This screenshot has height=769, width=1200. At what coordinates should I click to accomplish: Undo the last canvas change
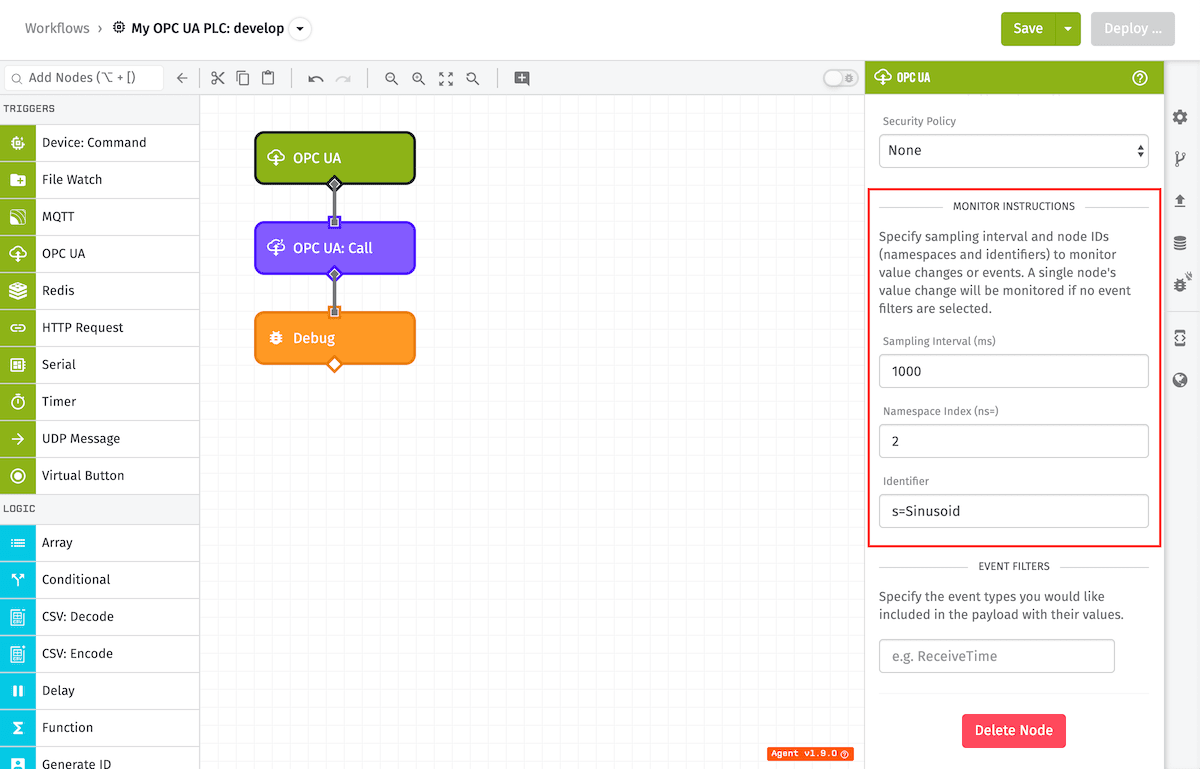[x=316, y=78]
